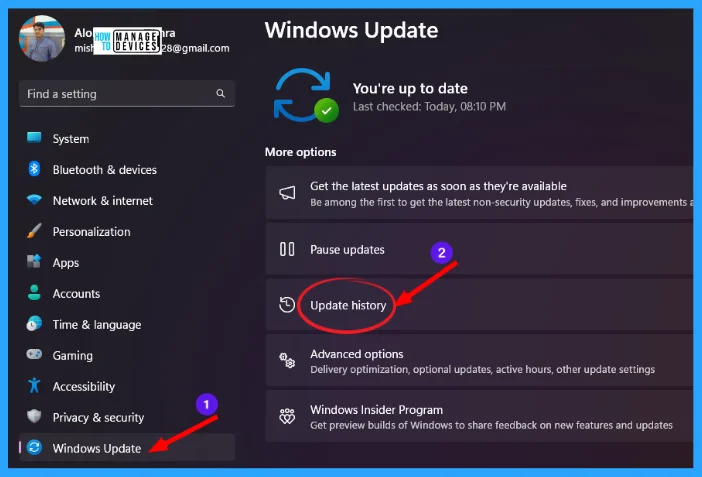Click the megaphone icon for latest updates
Screen dimensions: 702x477
tap(287, 193)
